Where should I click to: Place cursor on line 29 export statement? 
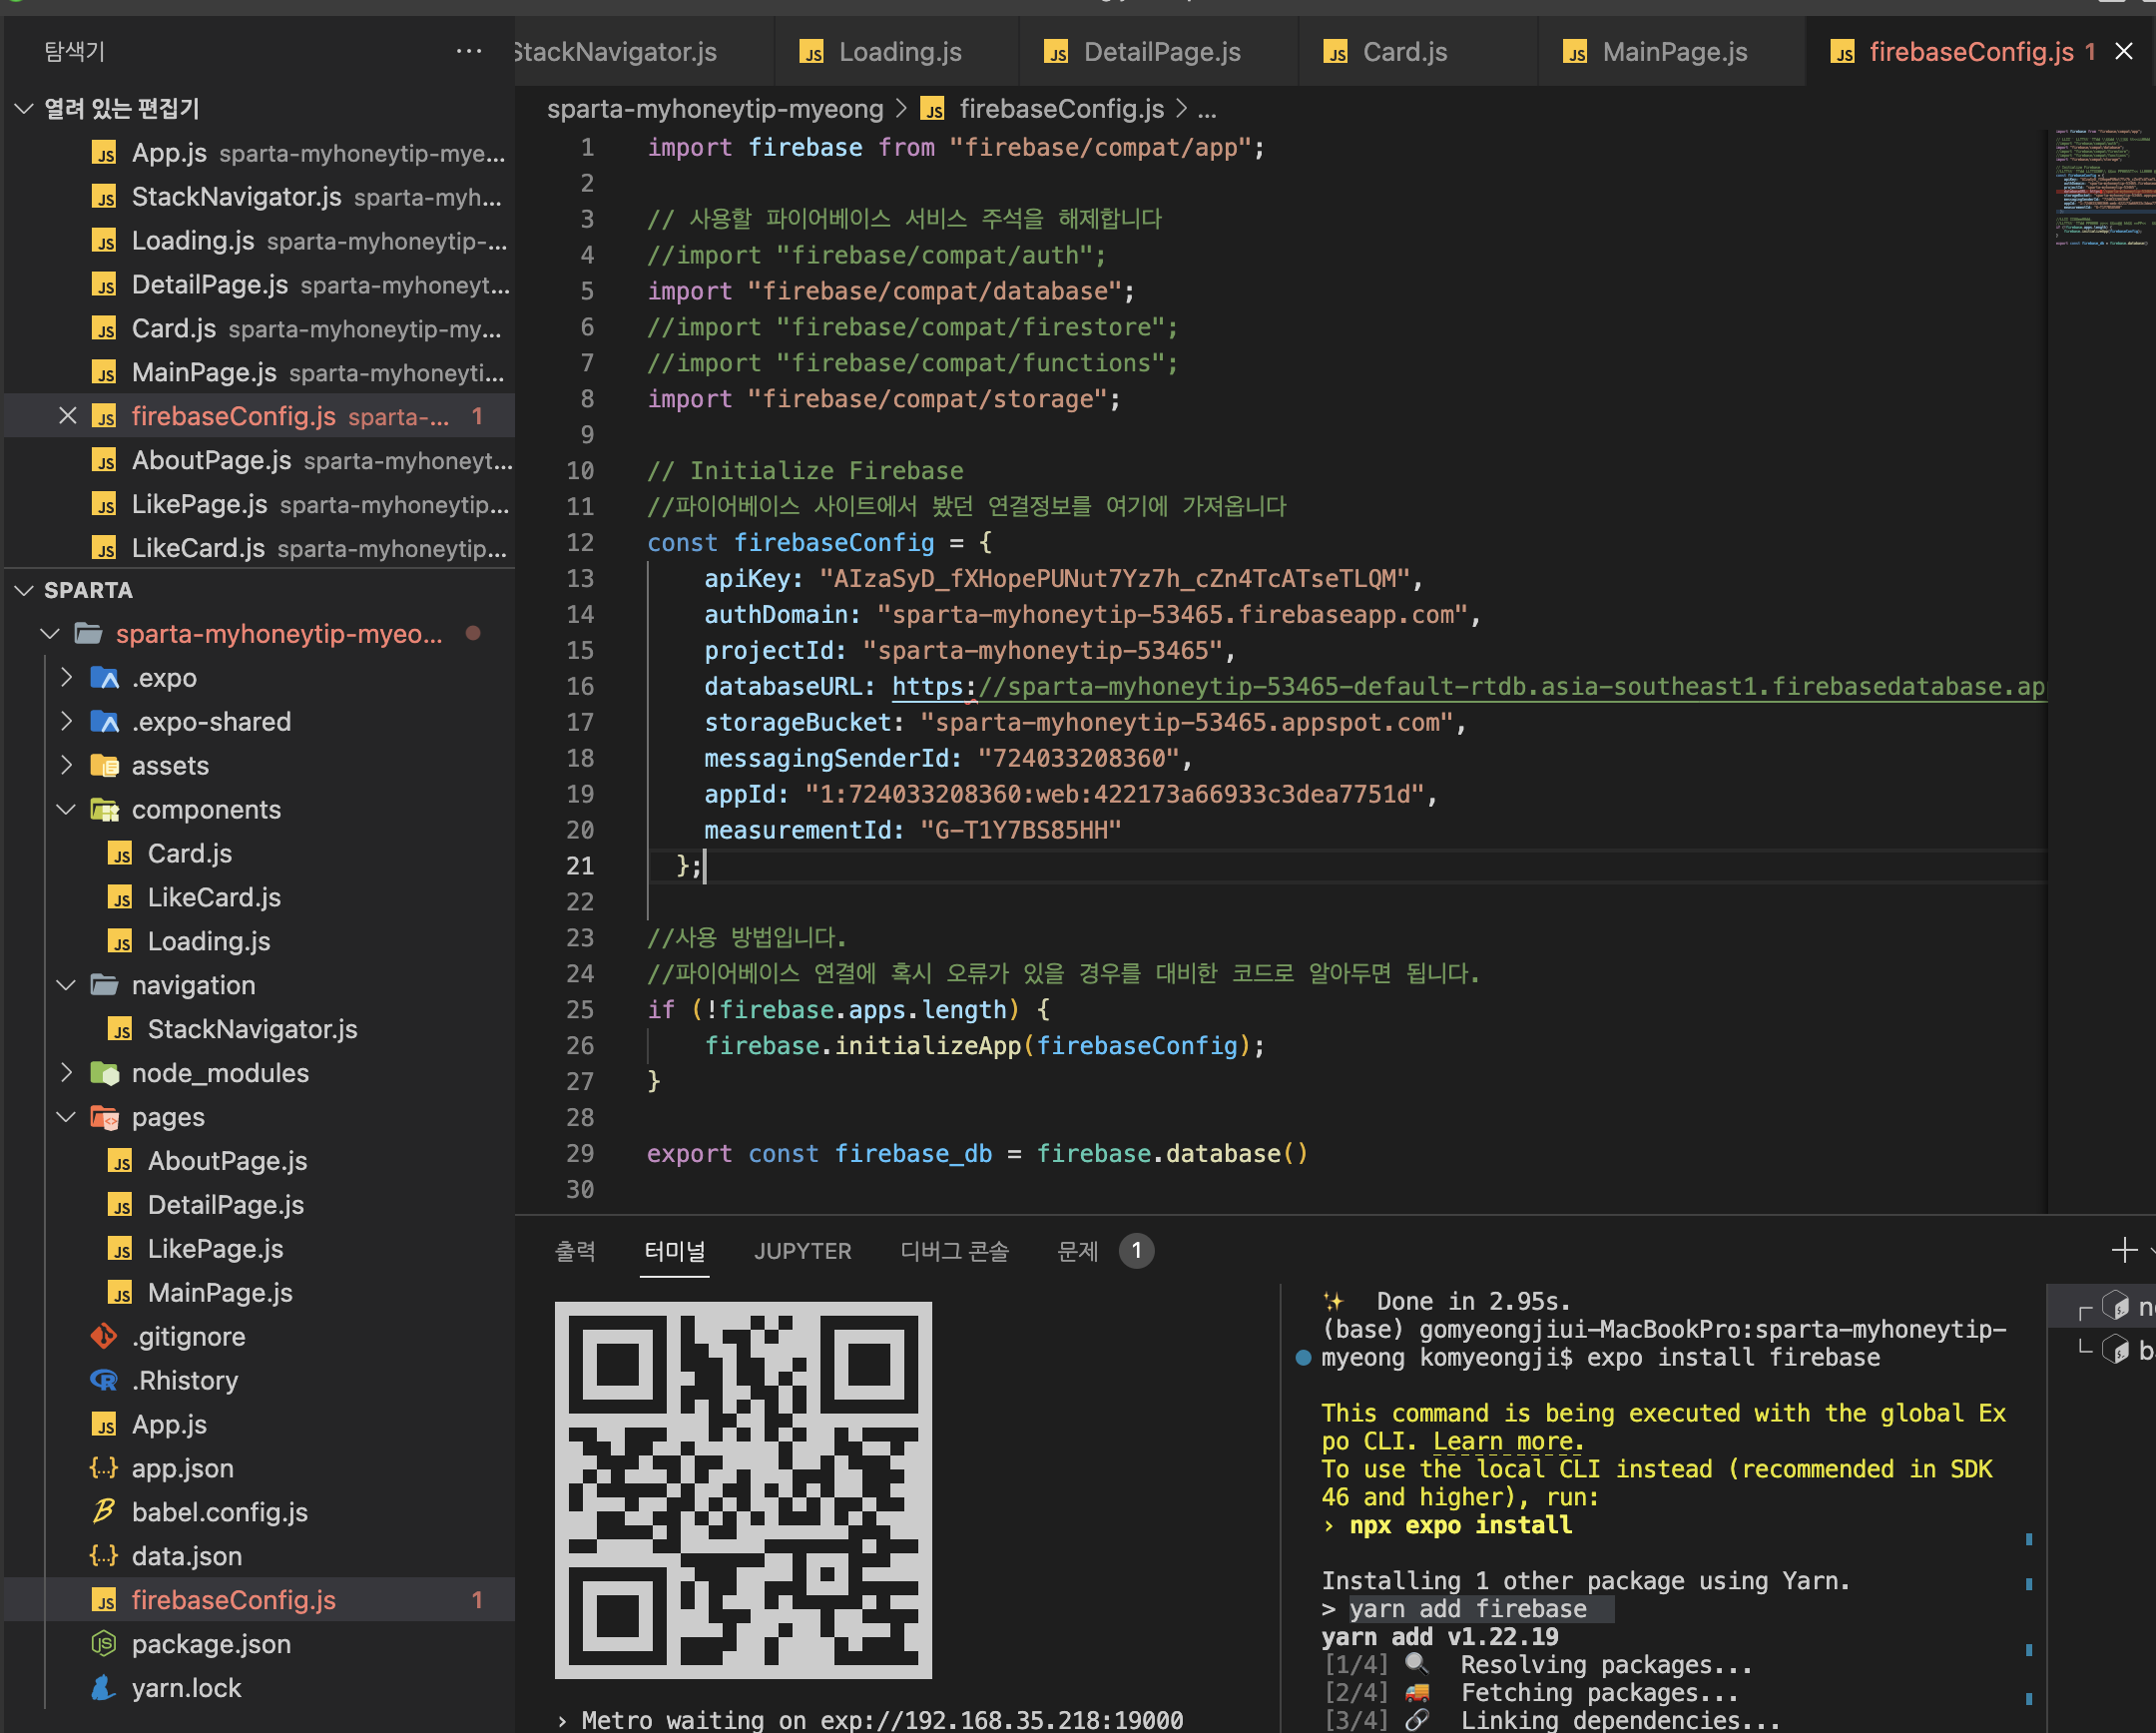tap(977, 1154)
